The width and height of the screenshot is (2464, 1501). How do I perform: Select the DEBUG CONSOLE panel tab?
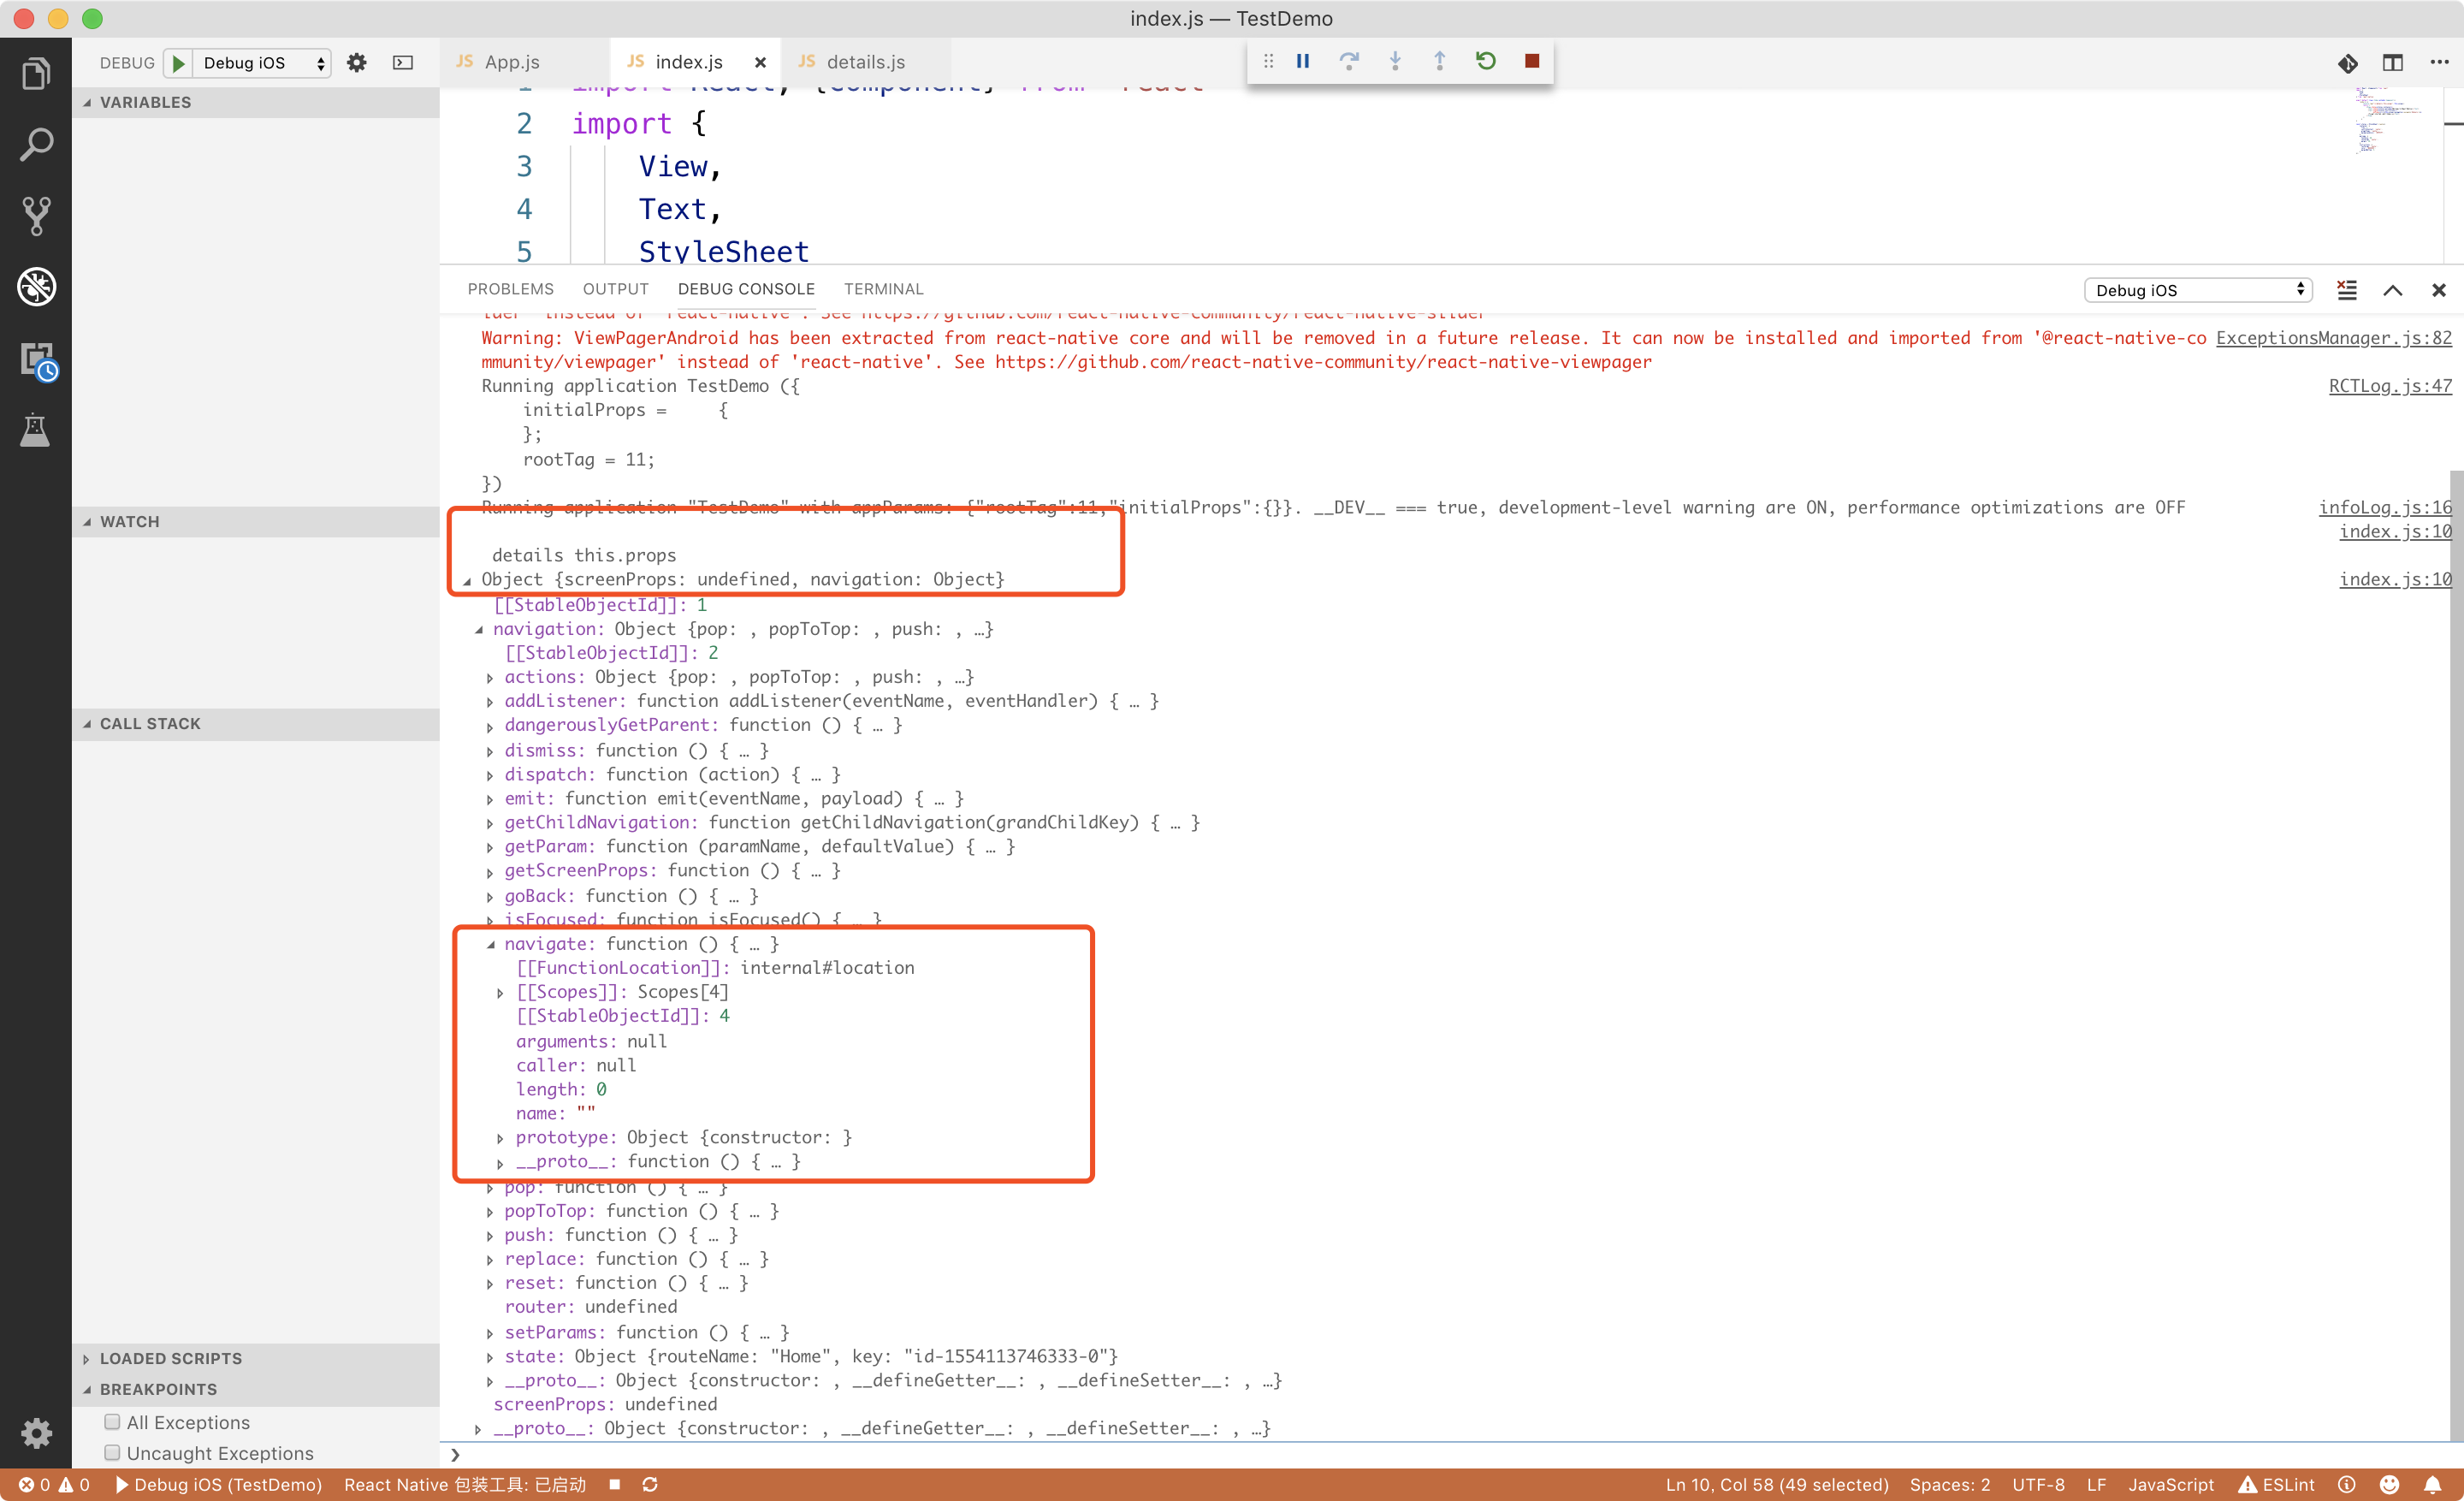(746, 289)
